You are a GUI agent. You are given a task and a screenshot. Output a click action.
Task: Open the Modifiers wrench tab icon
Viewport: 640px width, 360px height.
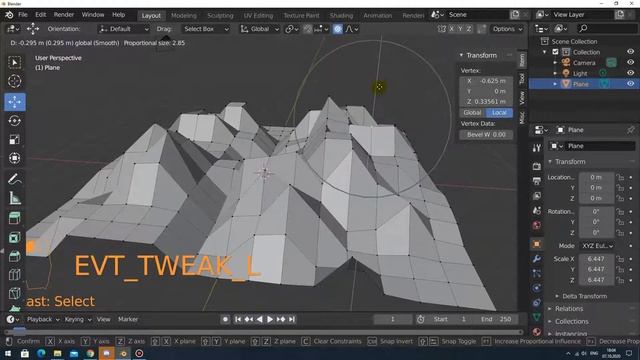click(x=537, y=259)
